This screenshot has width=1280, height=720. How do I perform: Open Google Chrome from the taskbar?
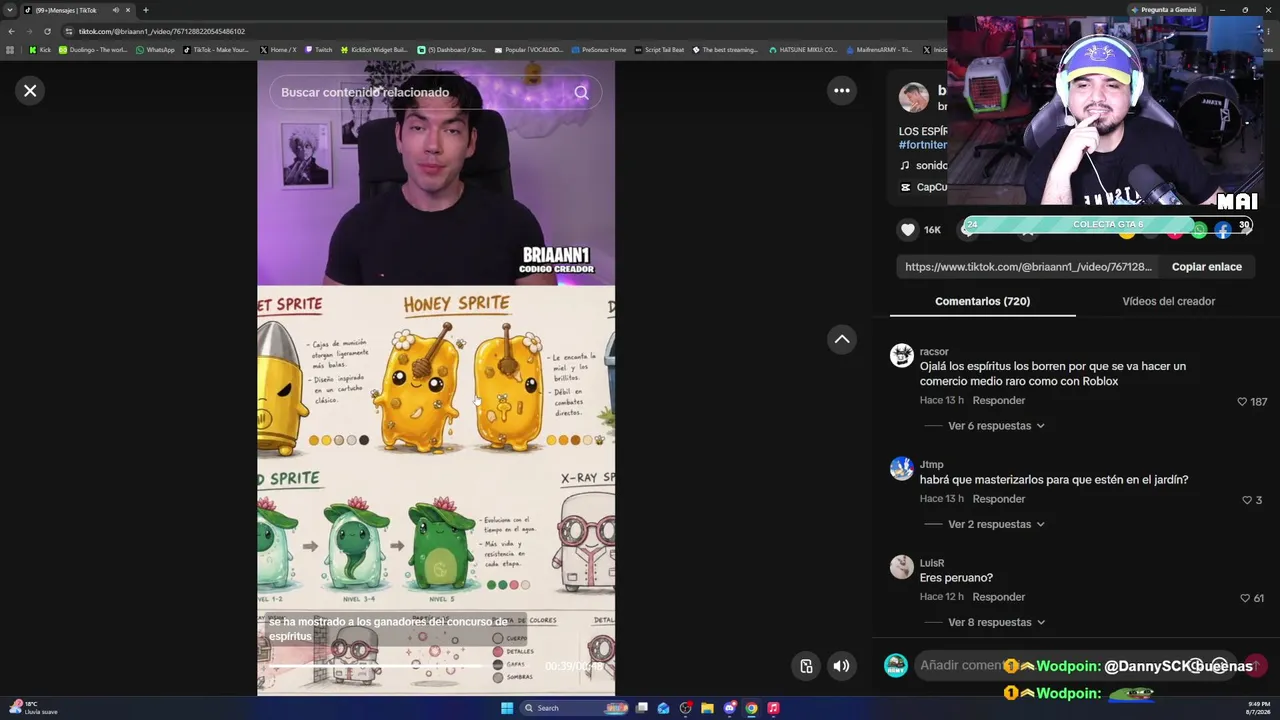pos(751,708)
